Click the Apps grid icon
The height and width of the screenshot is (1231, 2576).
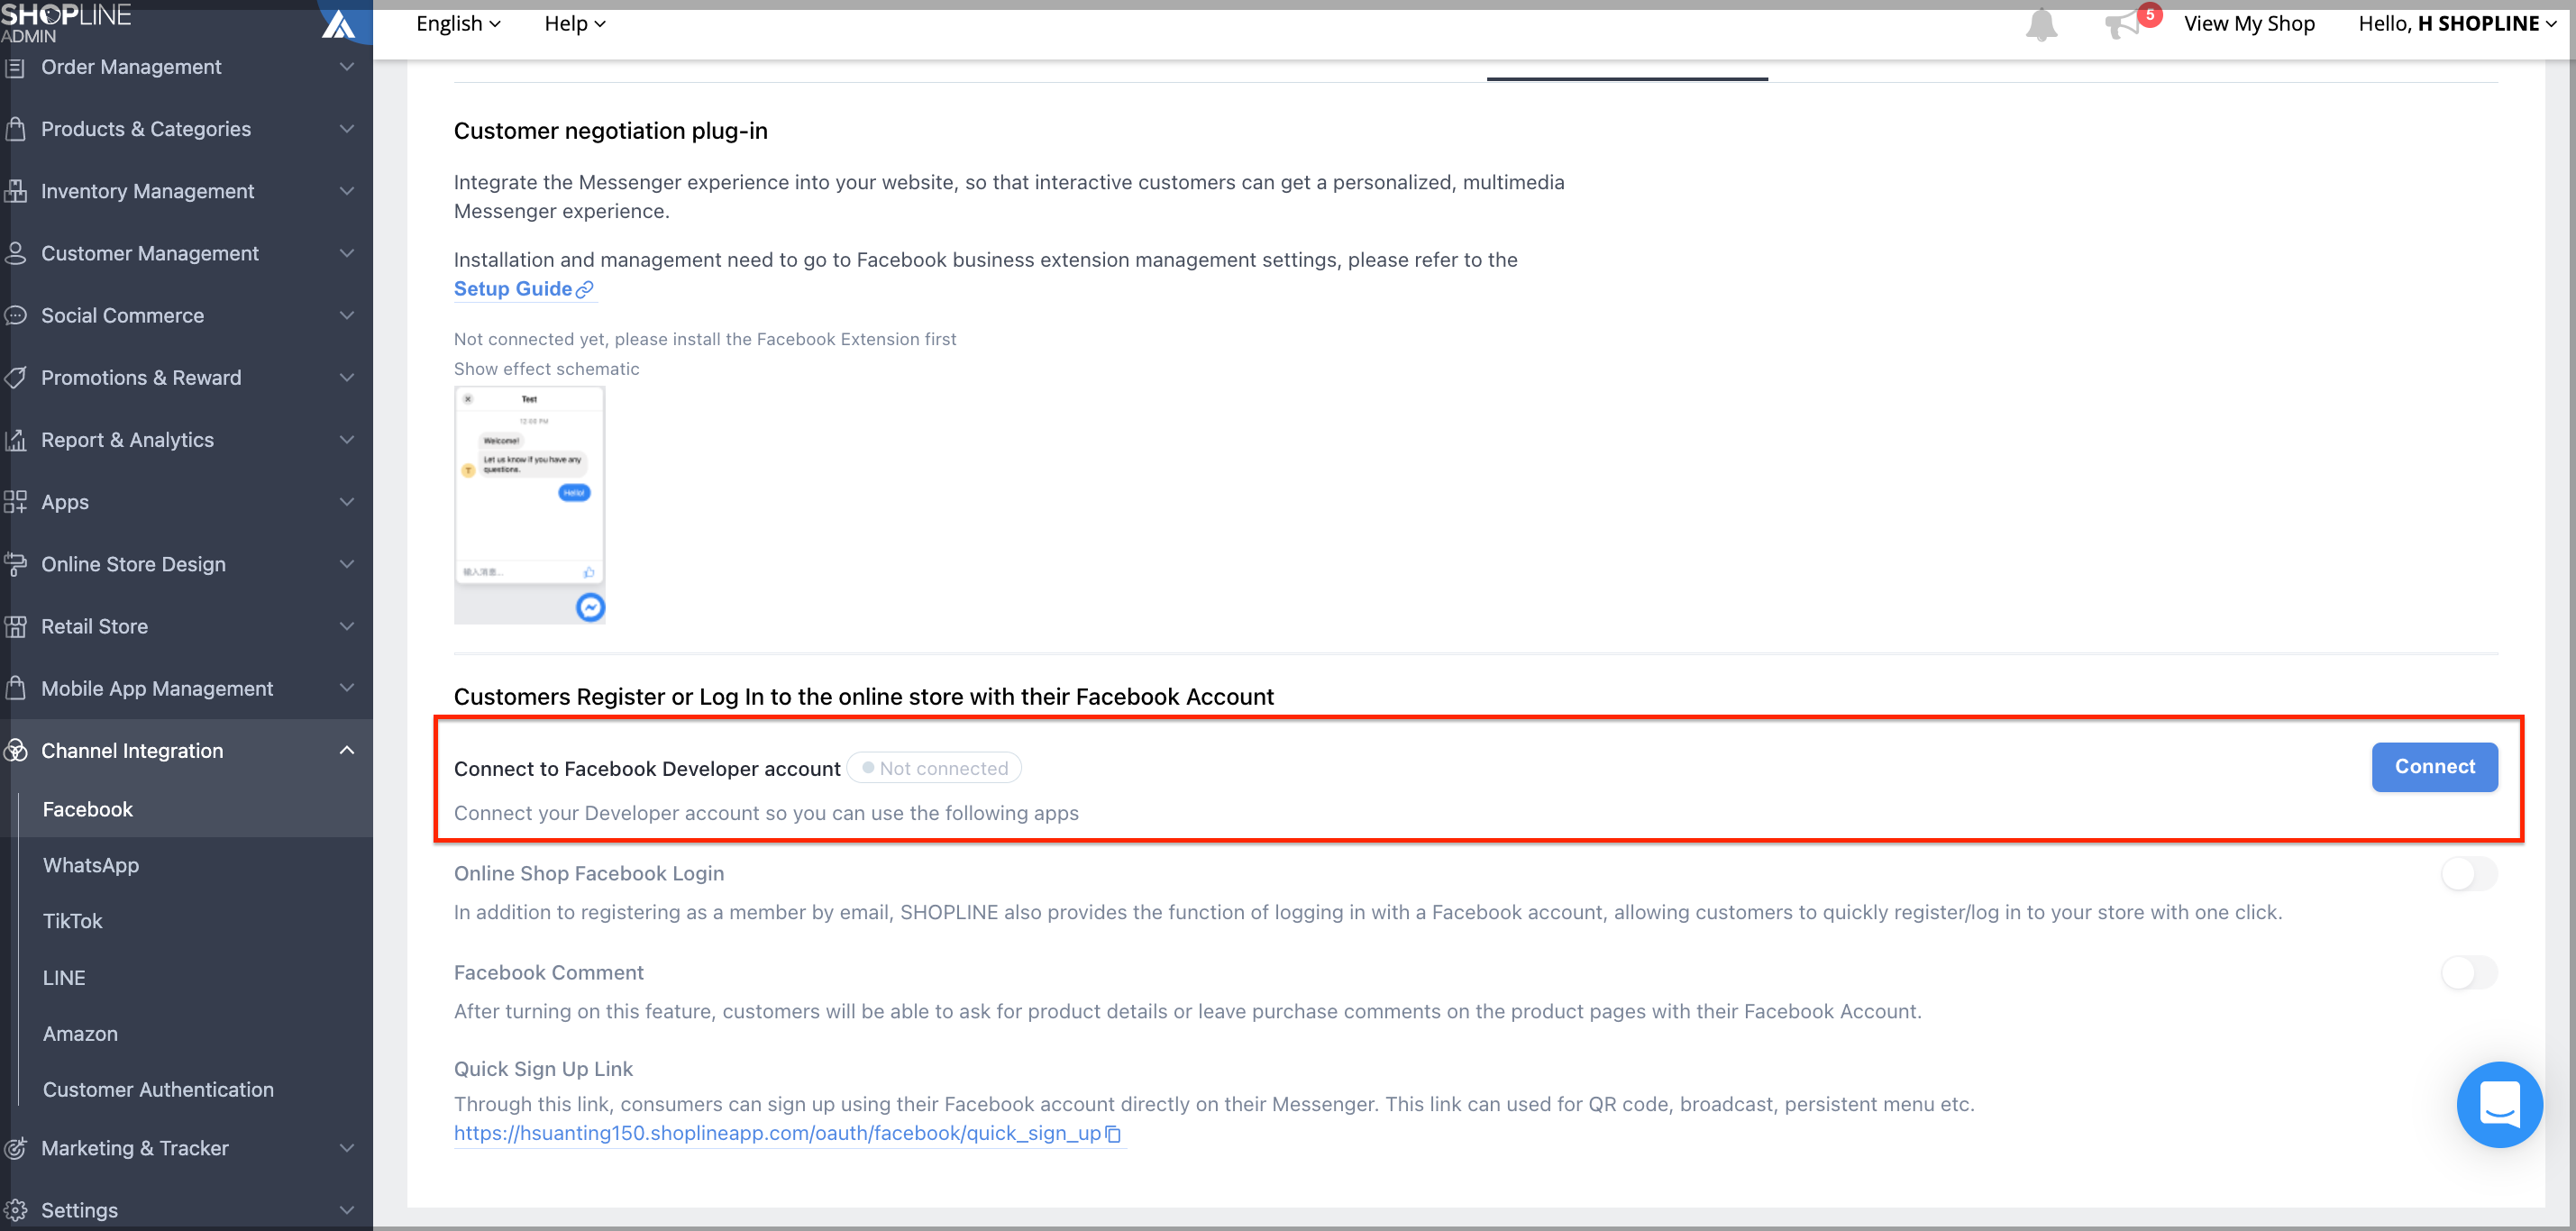[15, 502]
